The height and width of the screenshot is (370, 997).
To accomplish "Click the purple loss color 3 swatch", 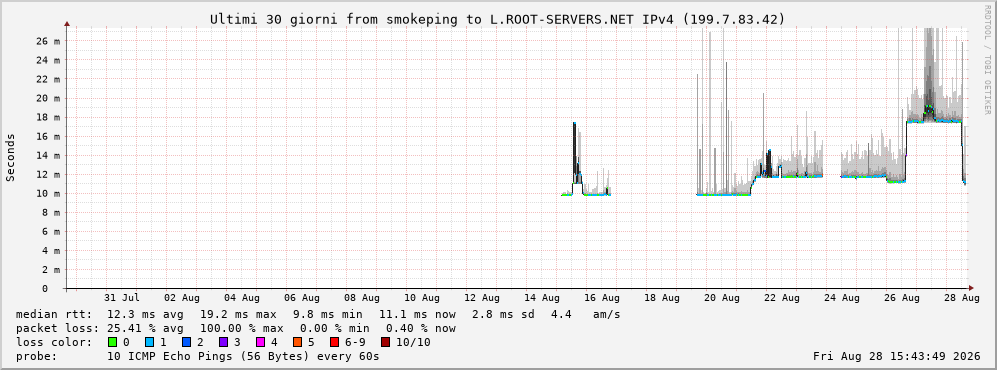I will click(x=224, y=343).
